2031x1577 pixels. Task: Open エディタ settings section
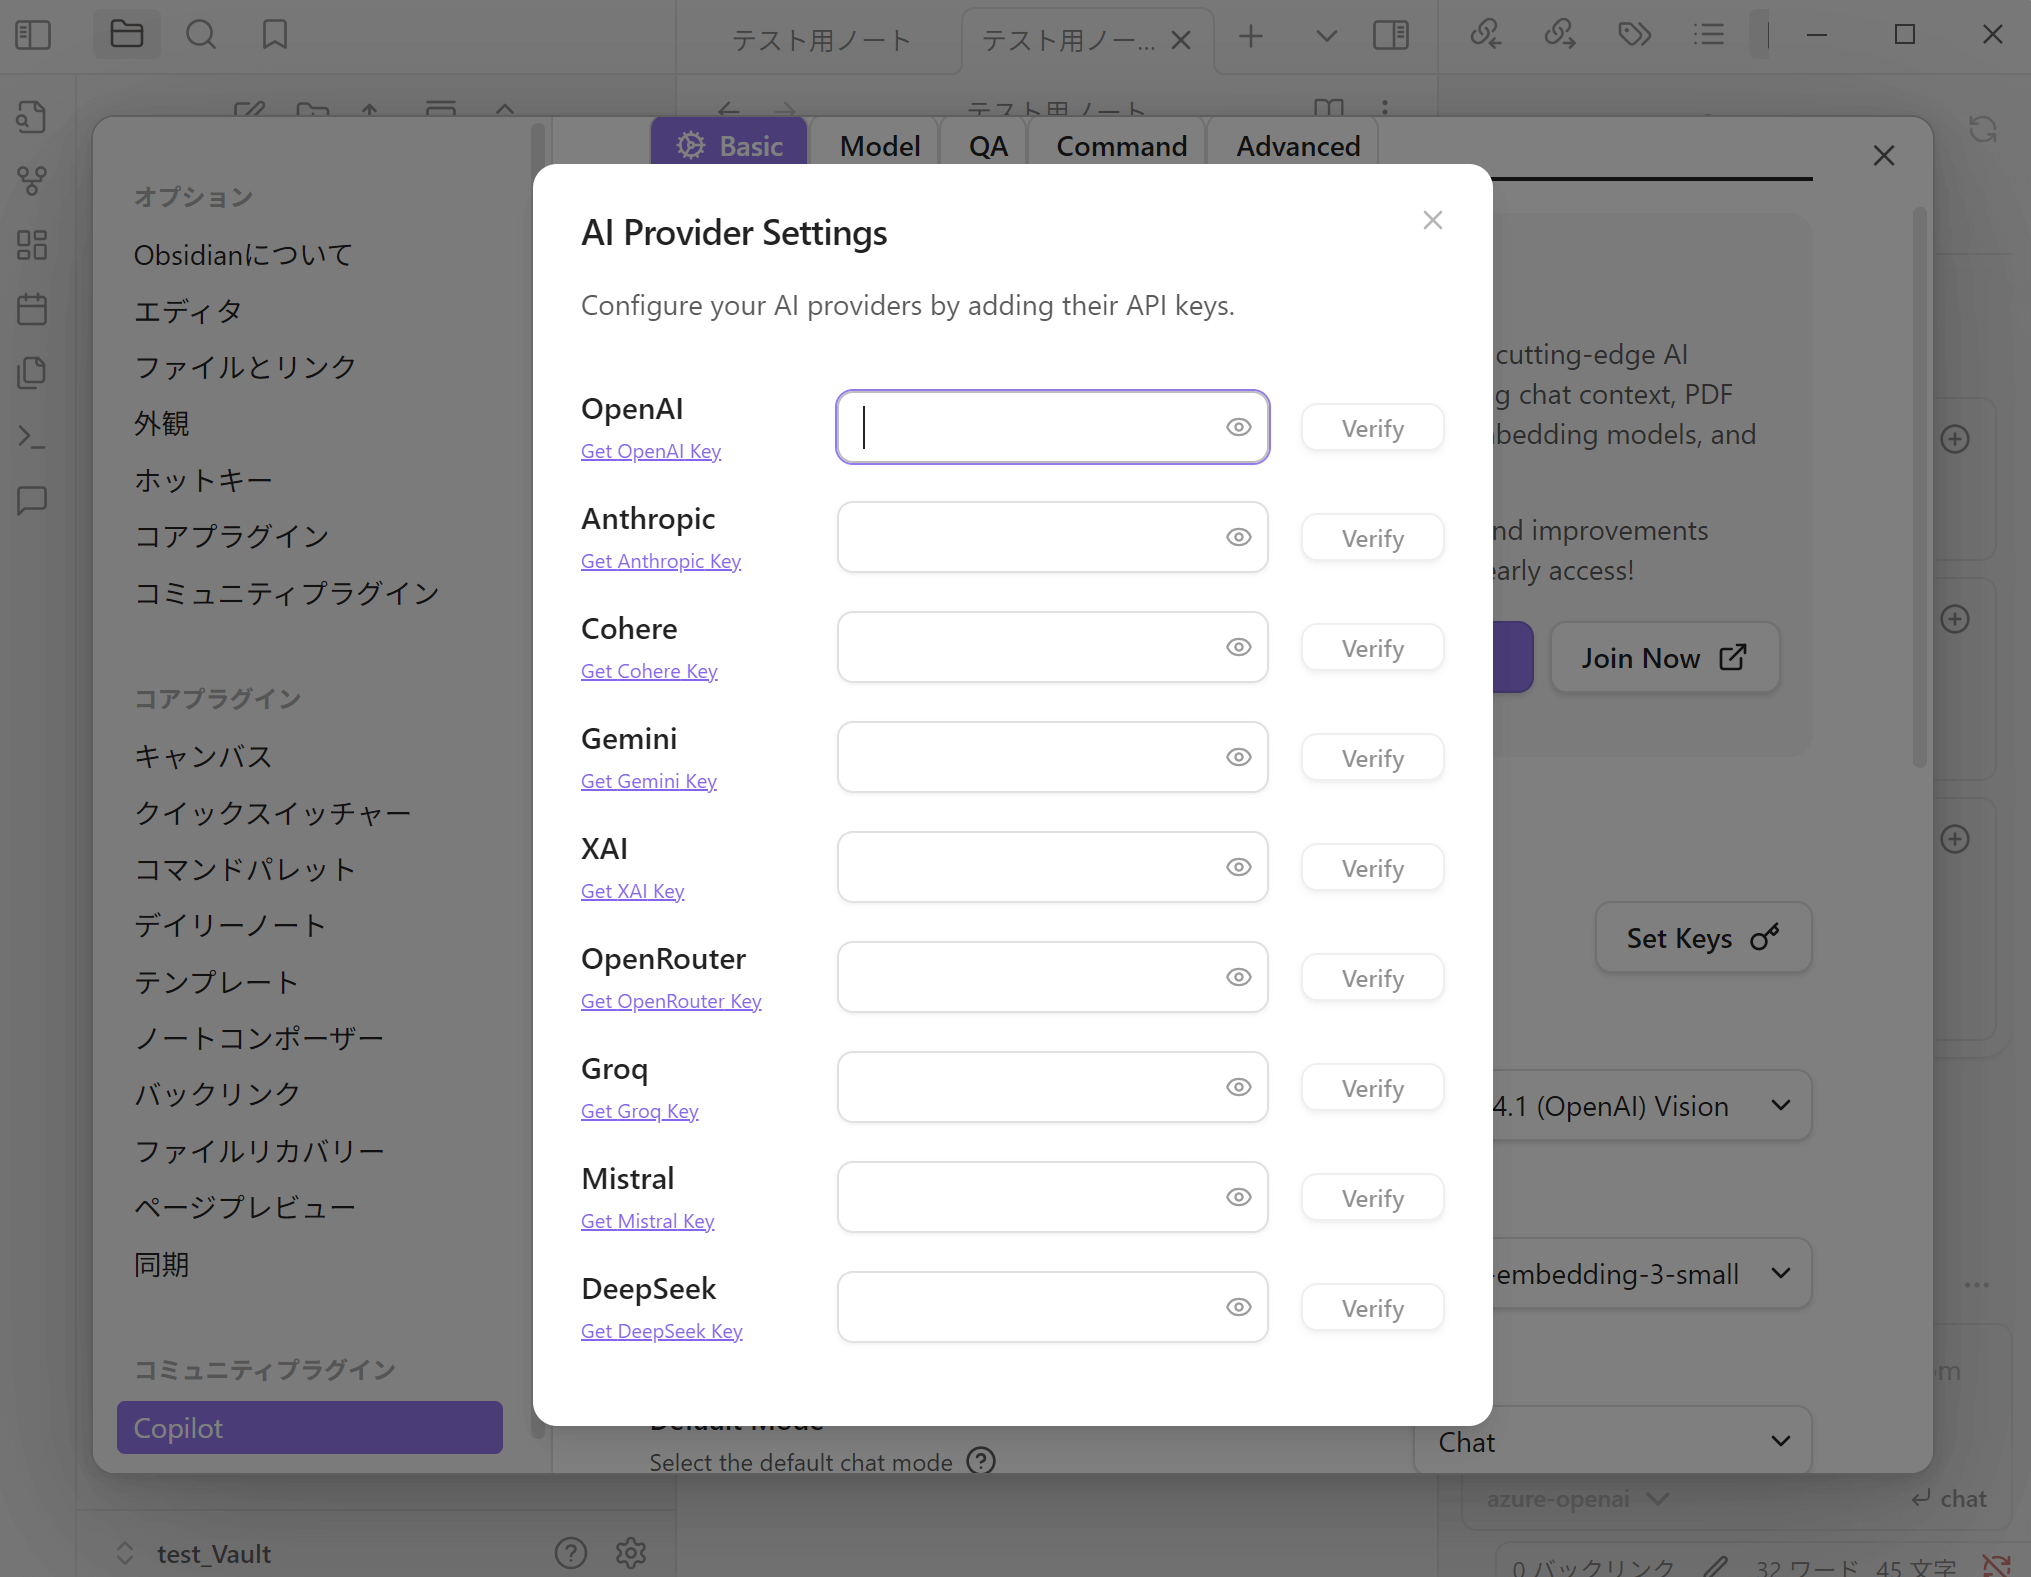pos(187,311)
